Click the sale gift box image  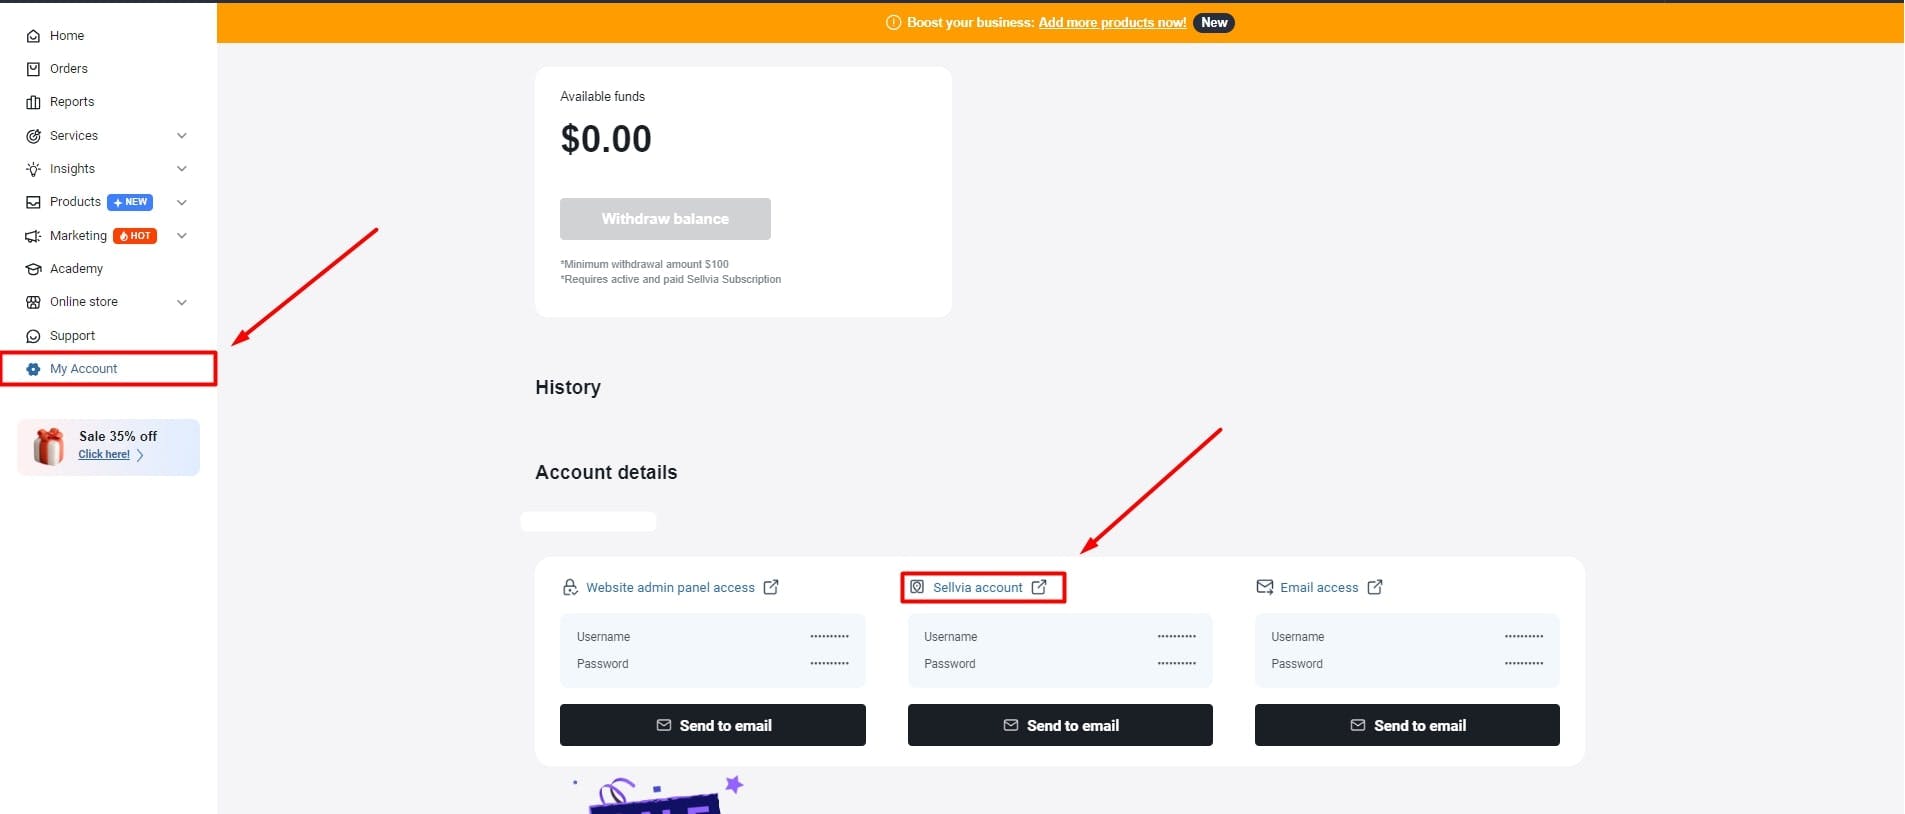coord(48,446)
